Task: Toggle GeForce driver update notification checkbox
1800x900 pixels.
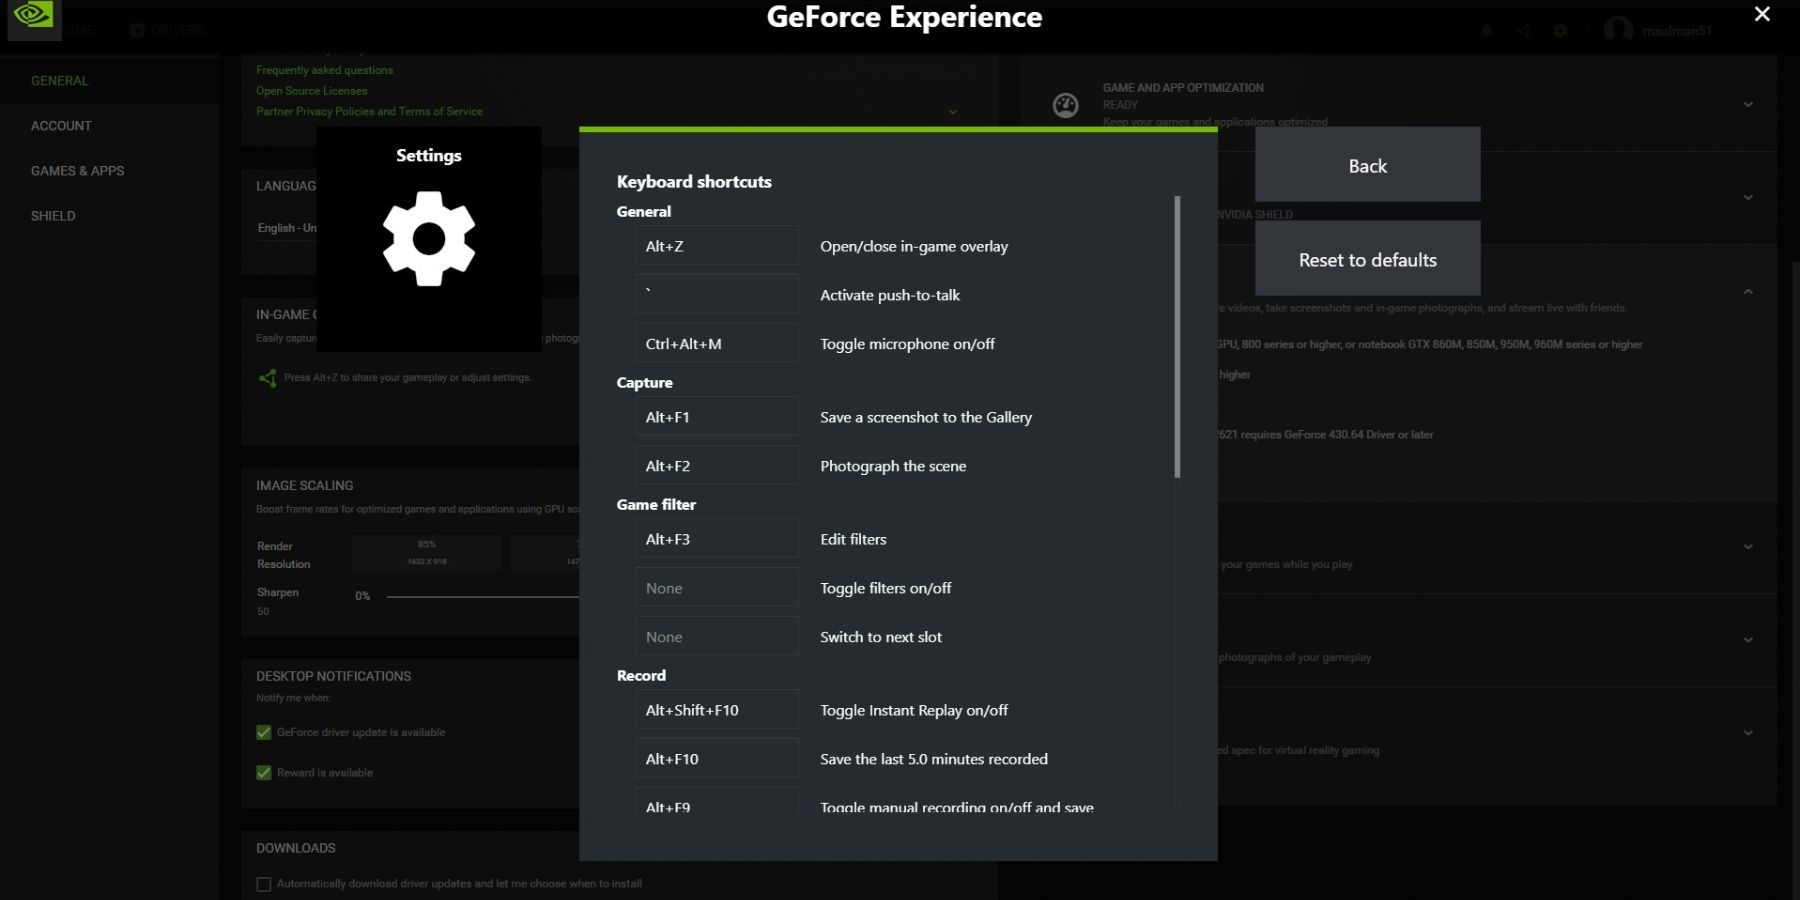Action: (264, 733)
